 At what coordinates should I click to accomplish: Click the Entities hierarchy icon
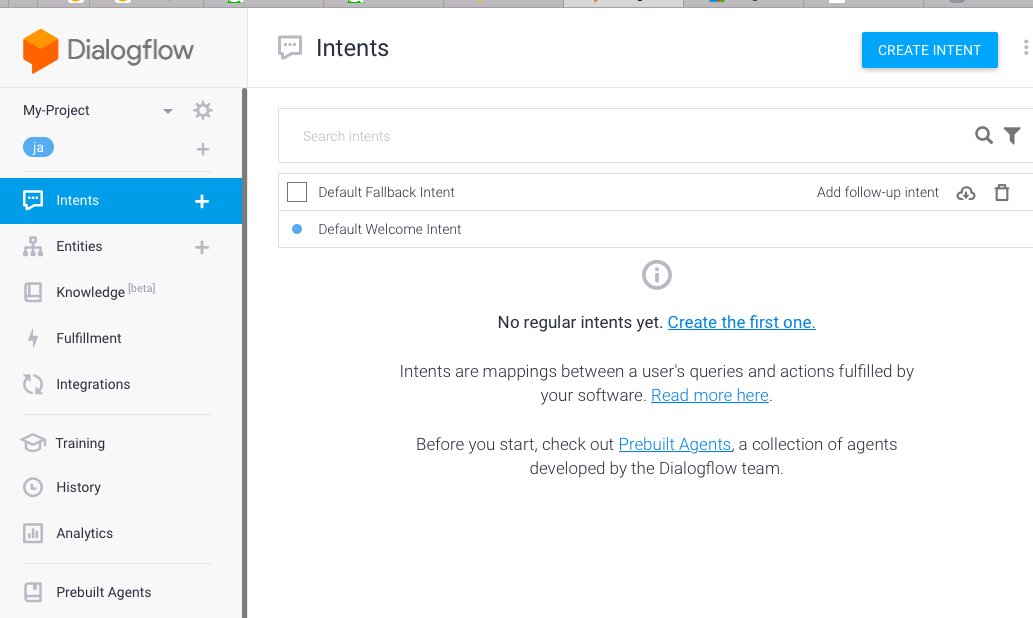[33, 246]
